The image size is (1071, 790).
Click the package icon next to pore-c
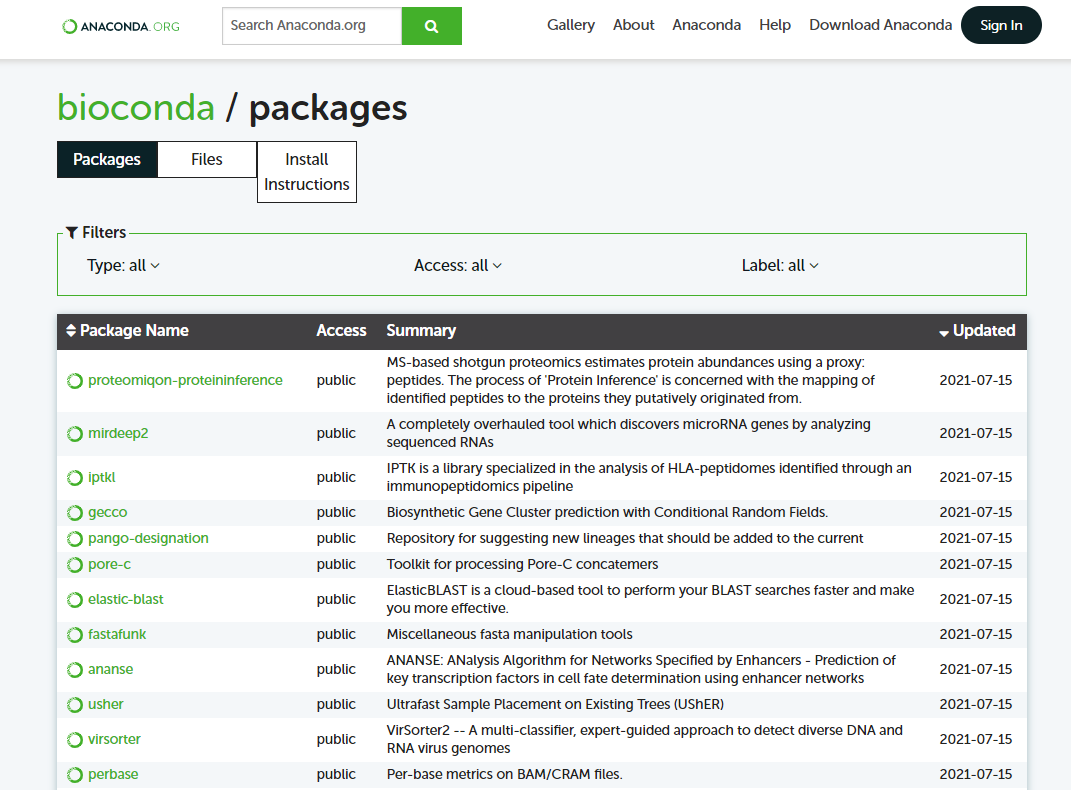pos(75,565)
